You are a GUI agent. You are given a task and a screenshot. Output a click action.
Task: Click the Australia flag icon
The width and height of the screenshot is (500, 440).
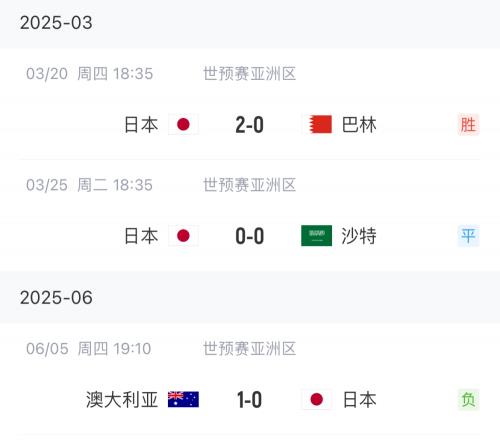(183, 399)
